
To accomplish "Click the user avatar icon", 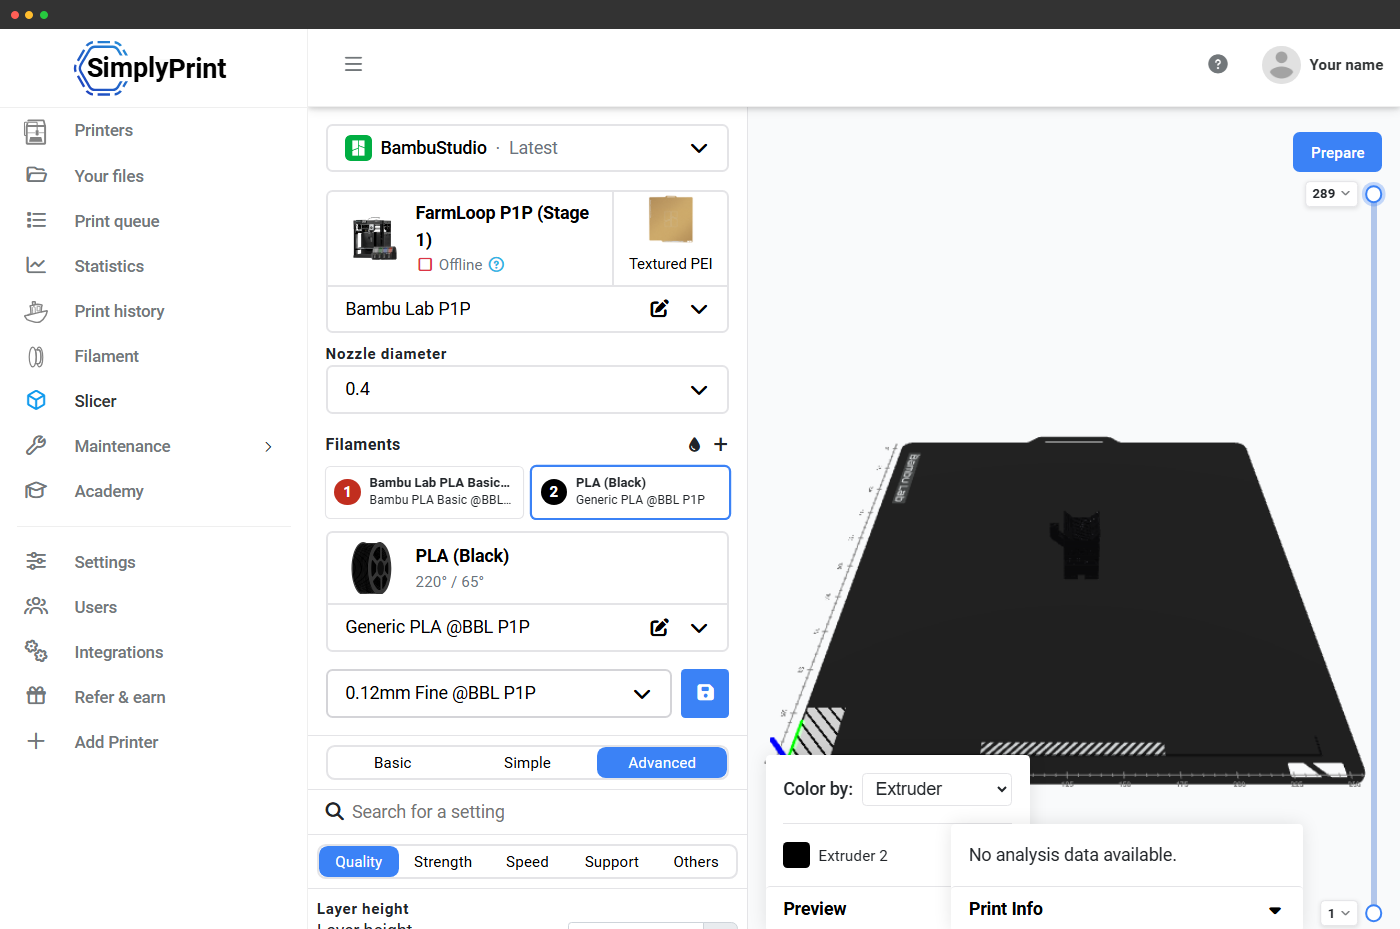I will pyautogui.click(x=1281, y=65).
